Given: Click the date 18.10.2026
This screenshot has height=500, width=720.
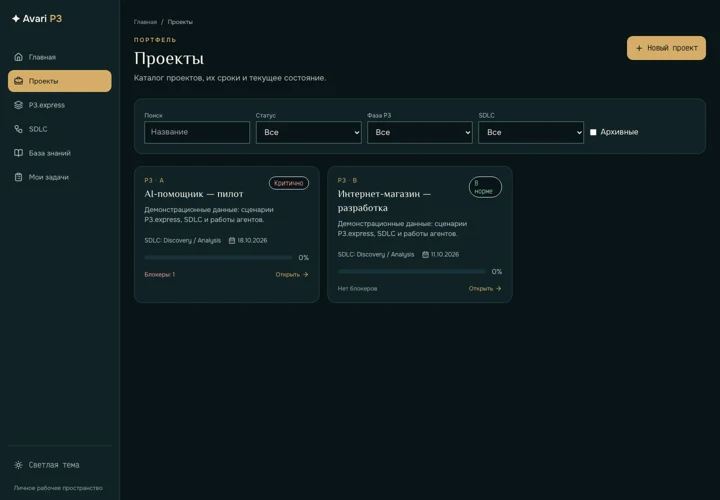Looking at the screenshot, I should pos(252,241).
